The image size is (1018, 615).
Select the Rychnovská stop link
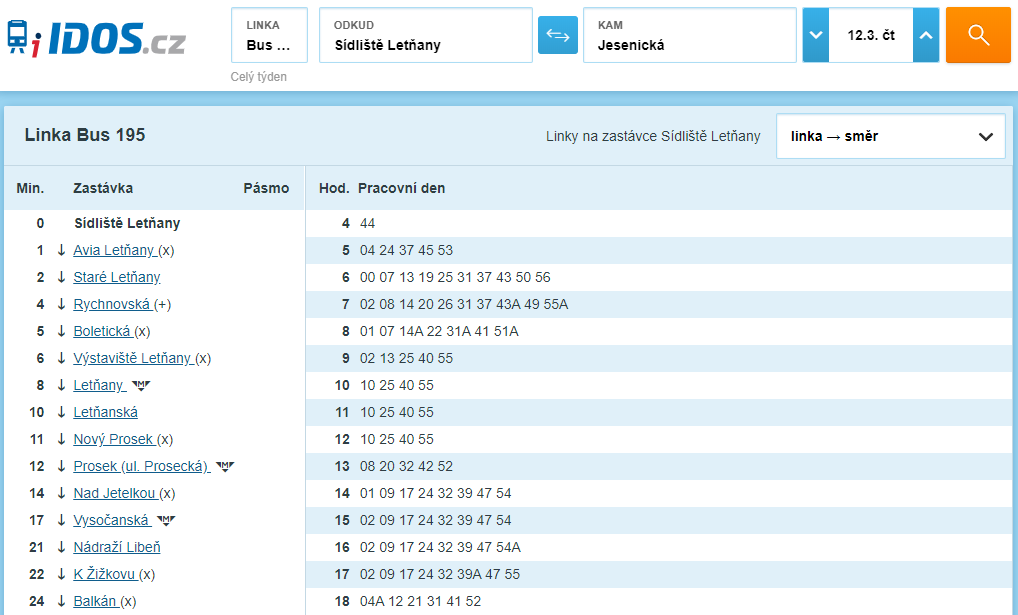pos(112,305)
